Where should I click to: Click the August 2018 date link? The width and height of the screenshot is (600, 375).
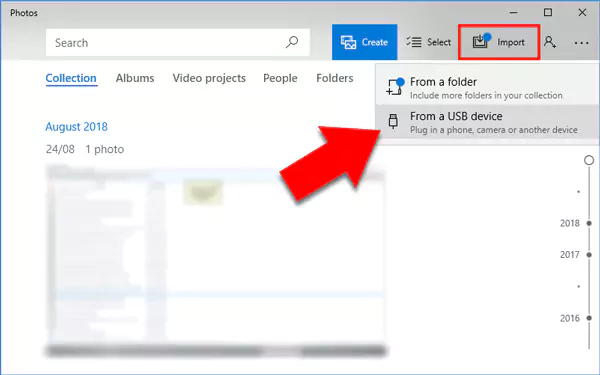coord(77,127)
